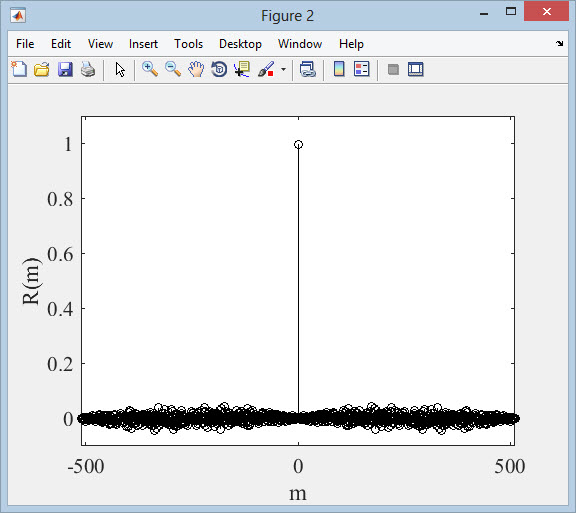This screenshot has width=576, height=513.
Task: Toggle the Data Cursor tool
Action: (242, 69)
